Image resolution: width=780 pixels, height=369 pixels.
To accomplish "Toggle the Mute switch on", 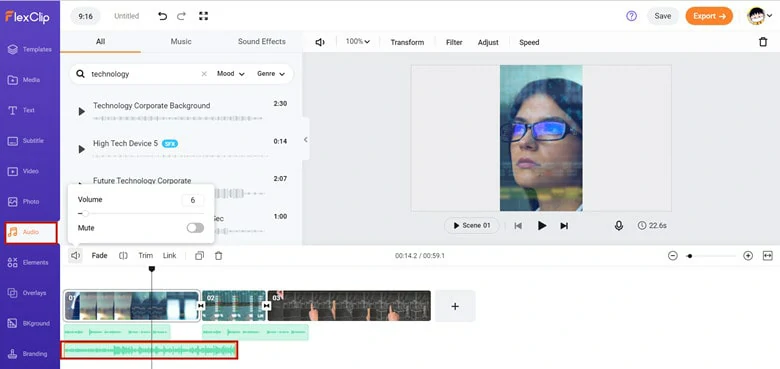I will pyautogui.click(x=195, y=228).
